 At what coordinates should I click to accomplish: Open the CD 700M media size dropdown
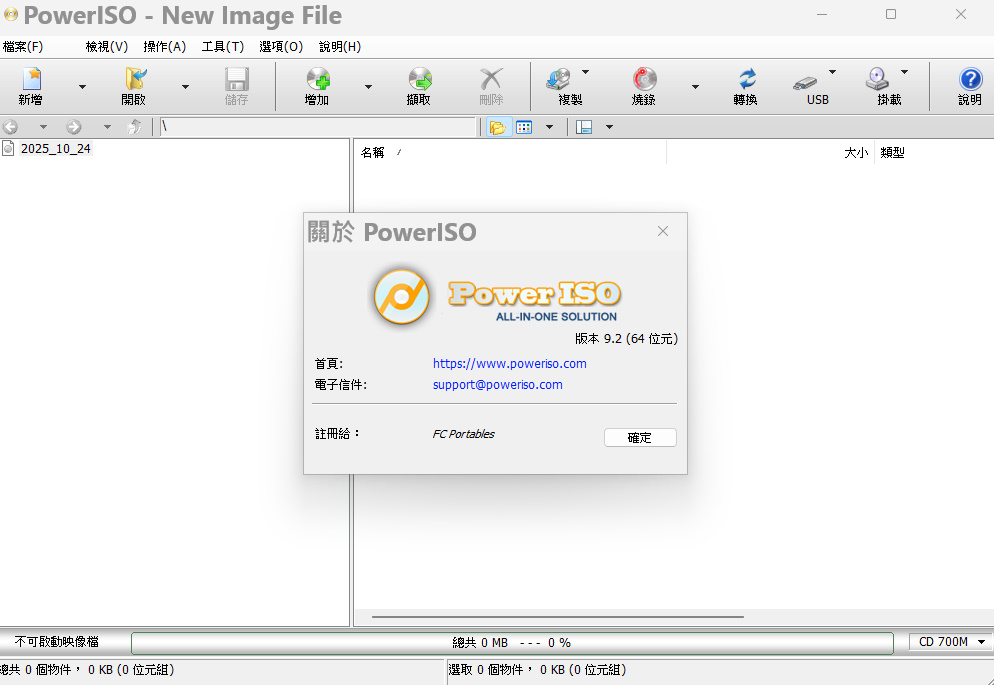[x=949, y=642]
